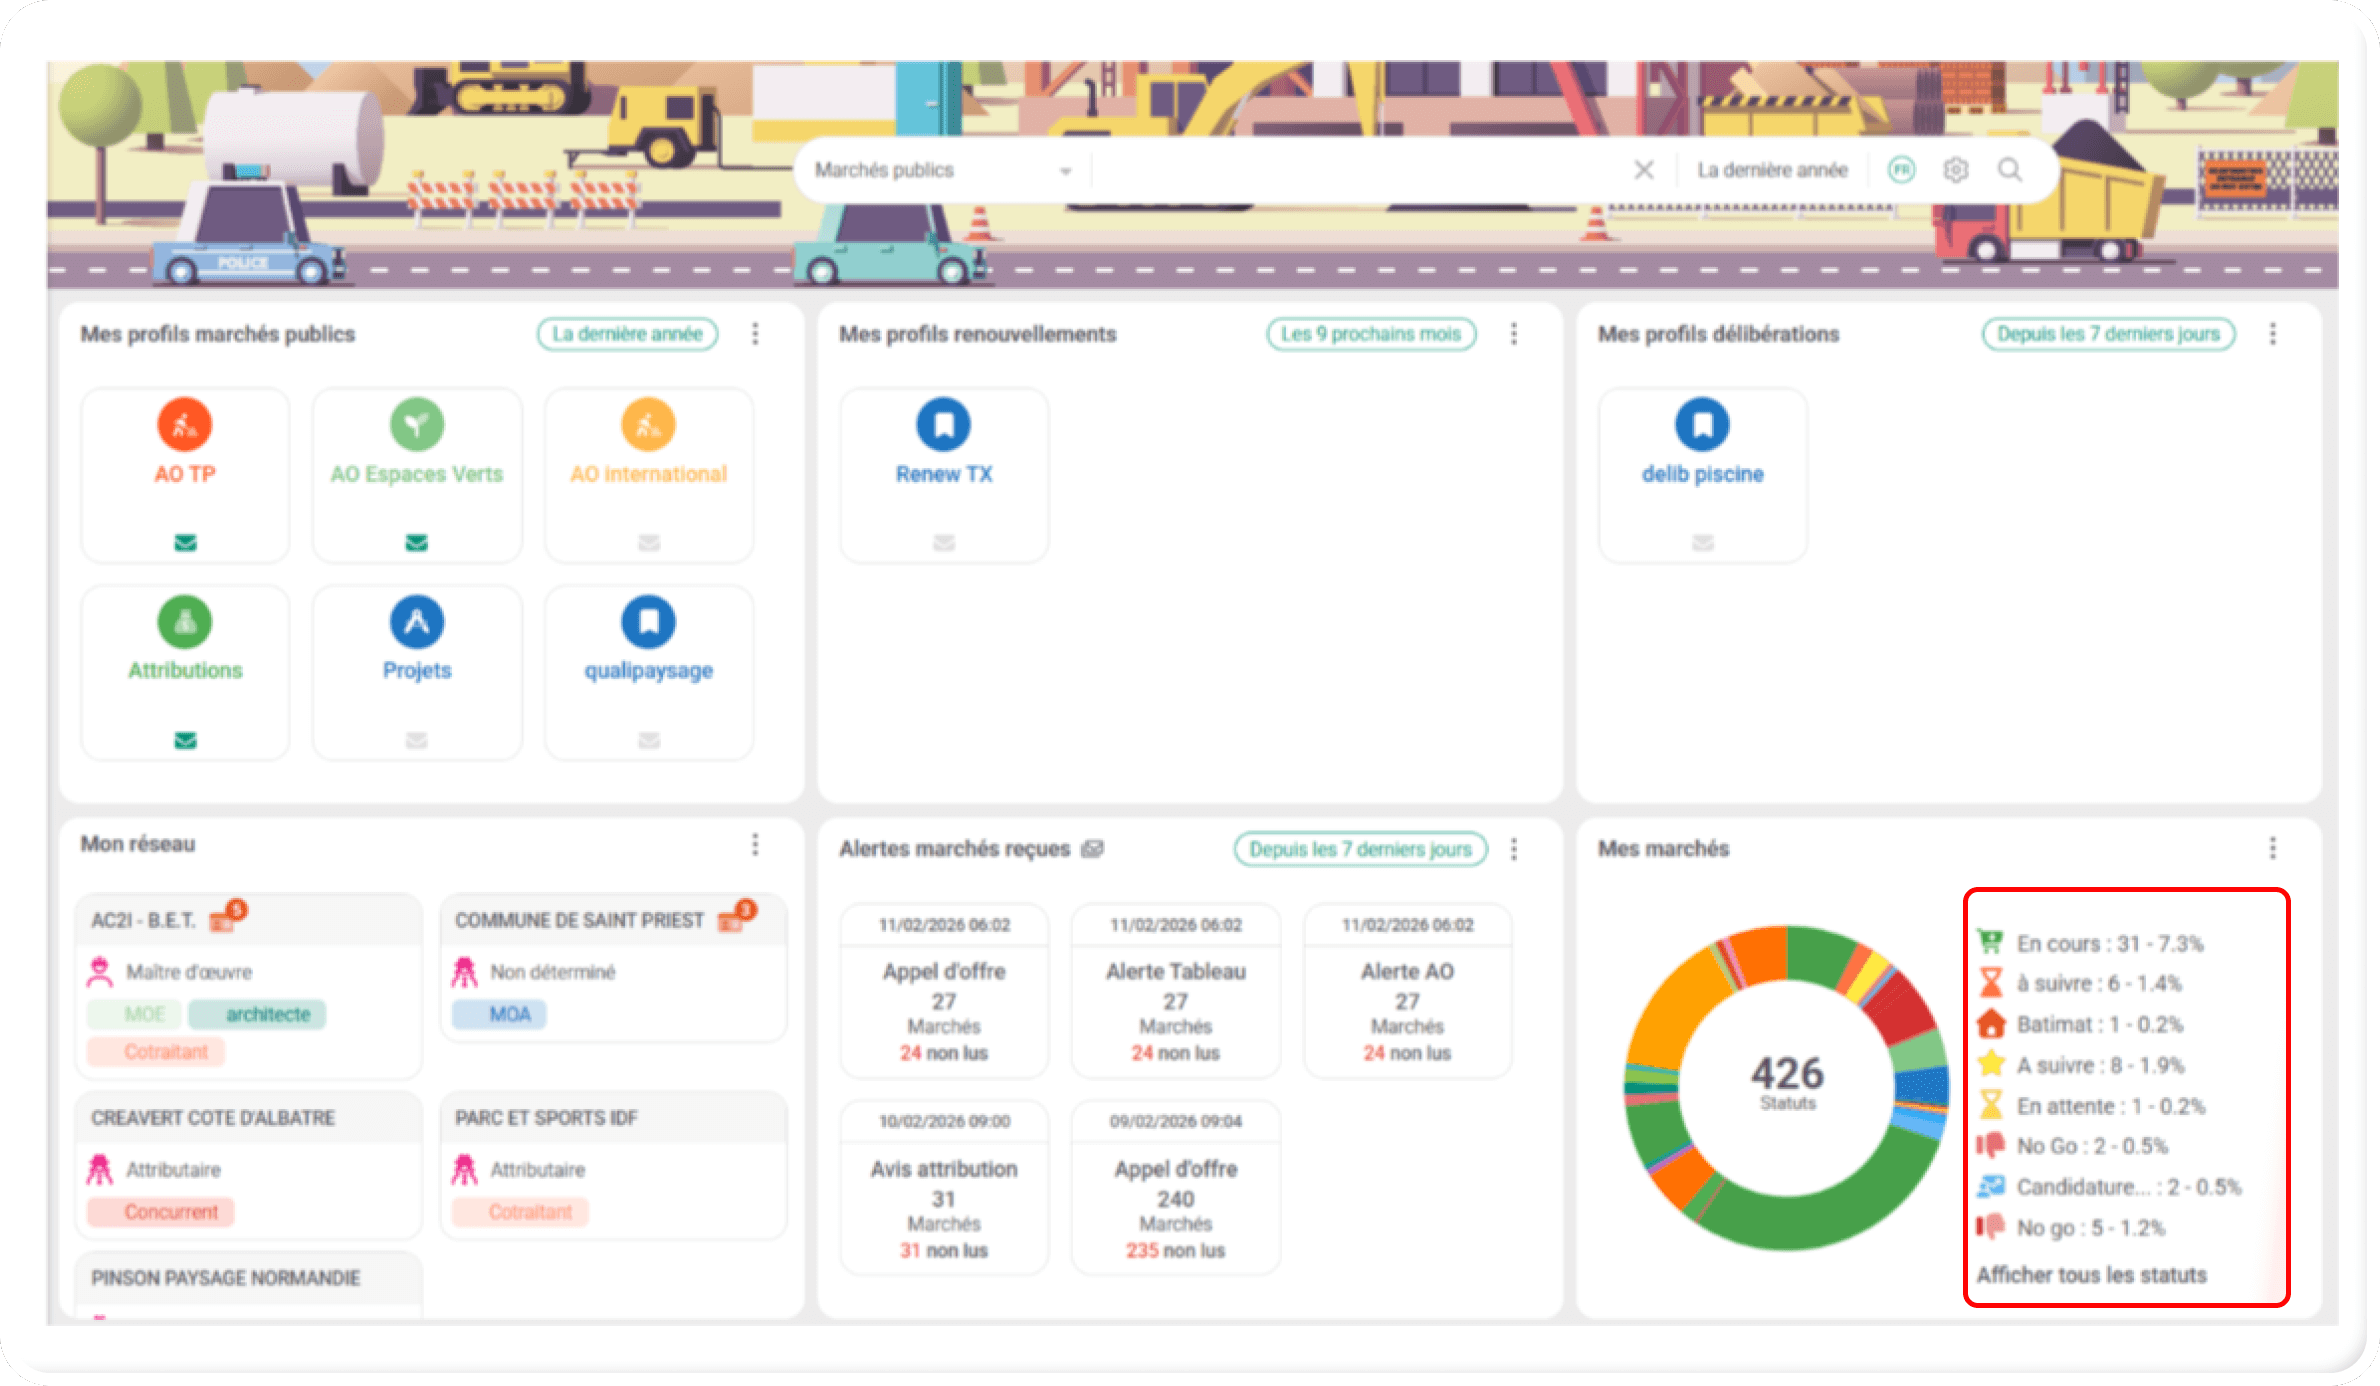
Task: Open the Projets profile icon
Action: click(417, 622)
